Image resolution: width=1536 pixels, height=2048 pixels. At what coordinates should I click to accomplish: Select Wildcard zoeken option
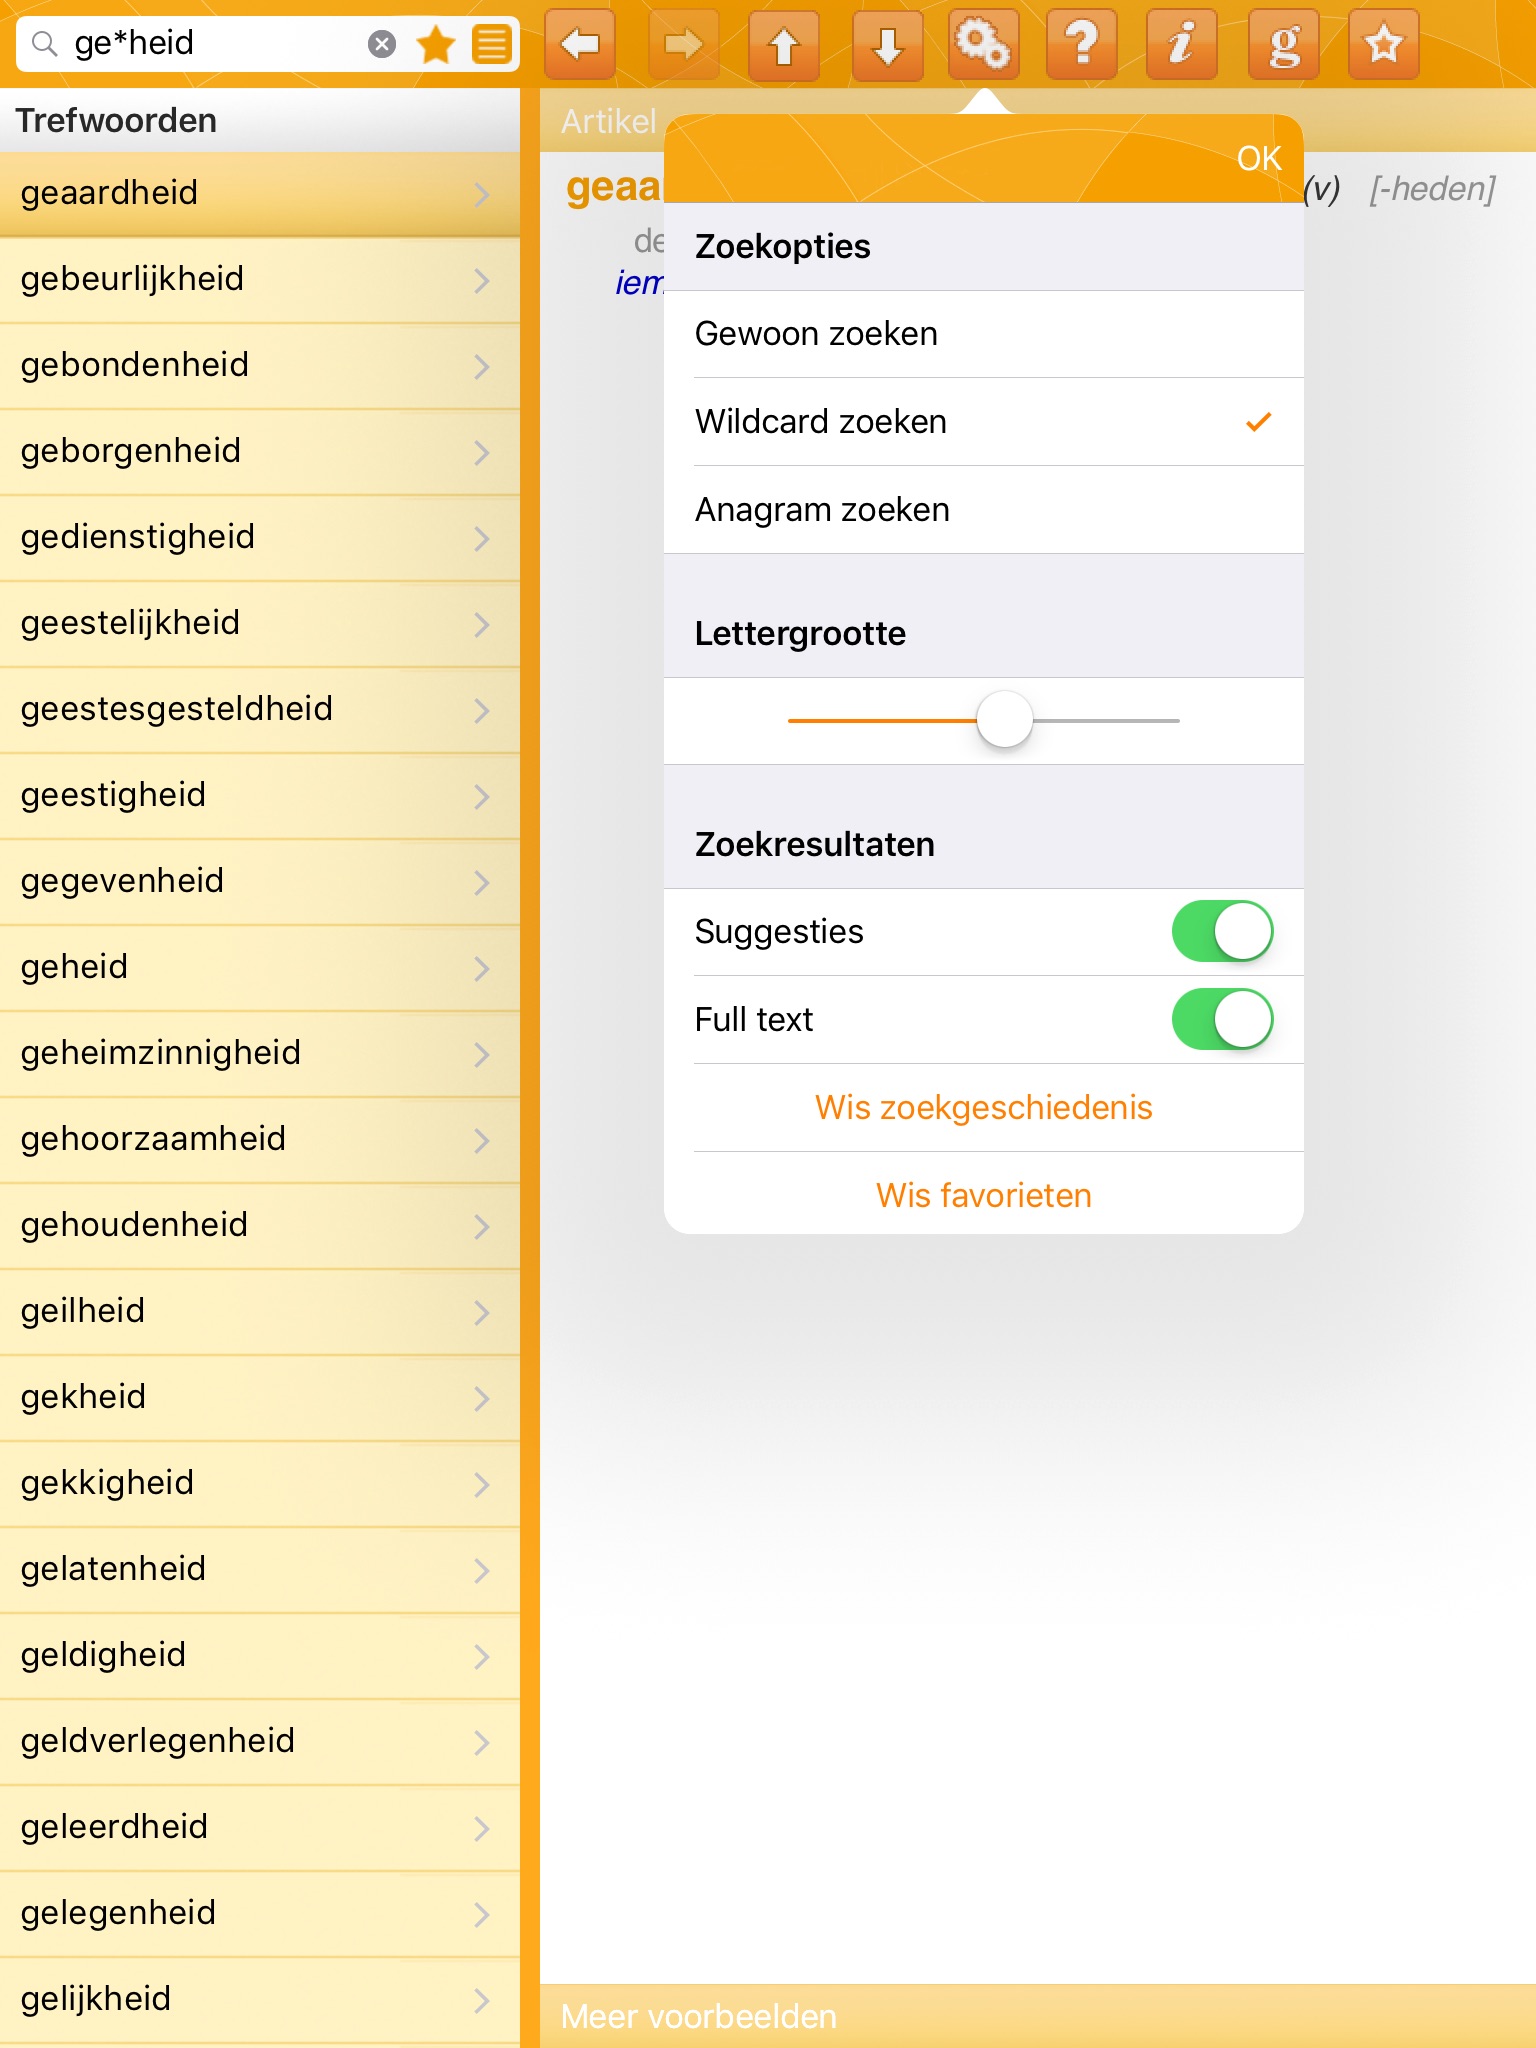984,422
